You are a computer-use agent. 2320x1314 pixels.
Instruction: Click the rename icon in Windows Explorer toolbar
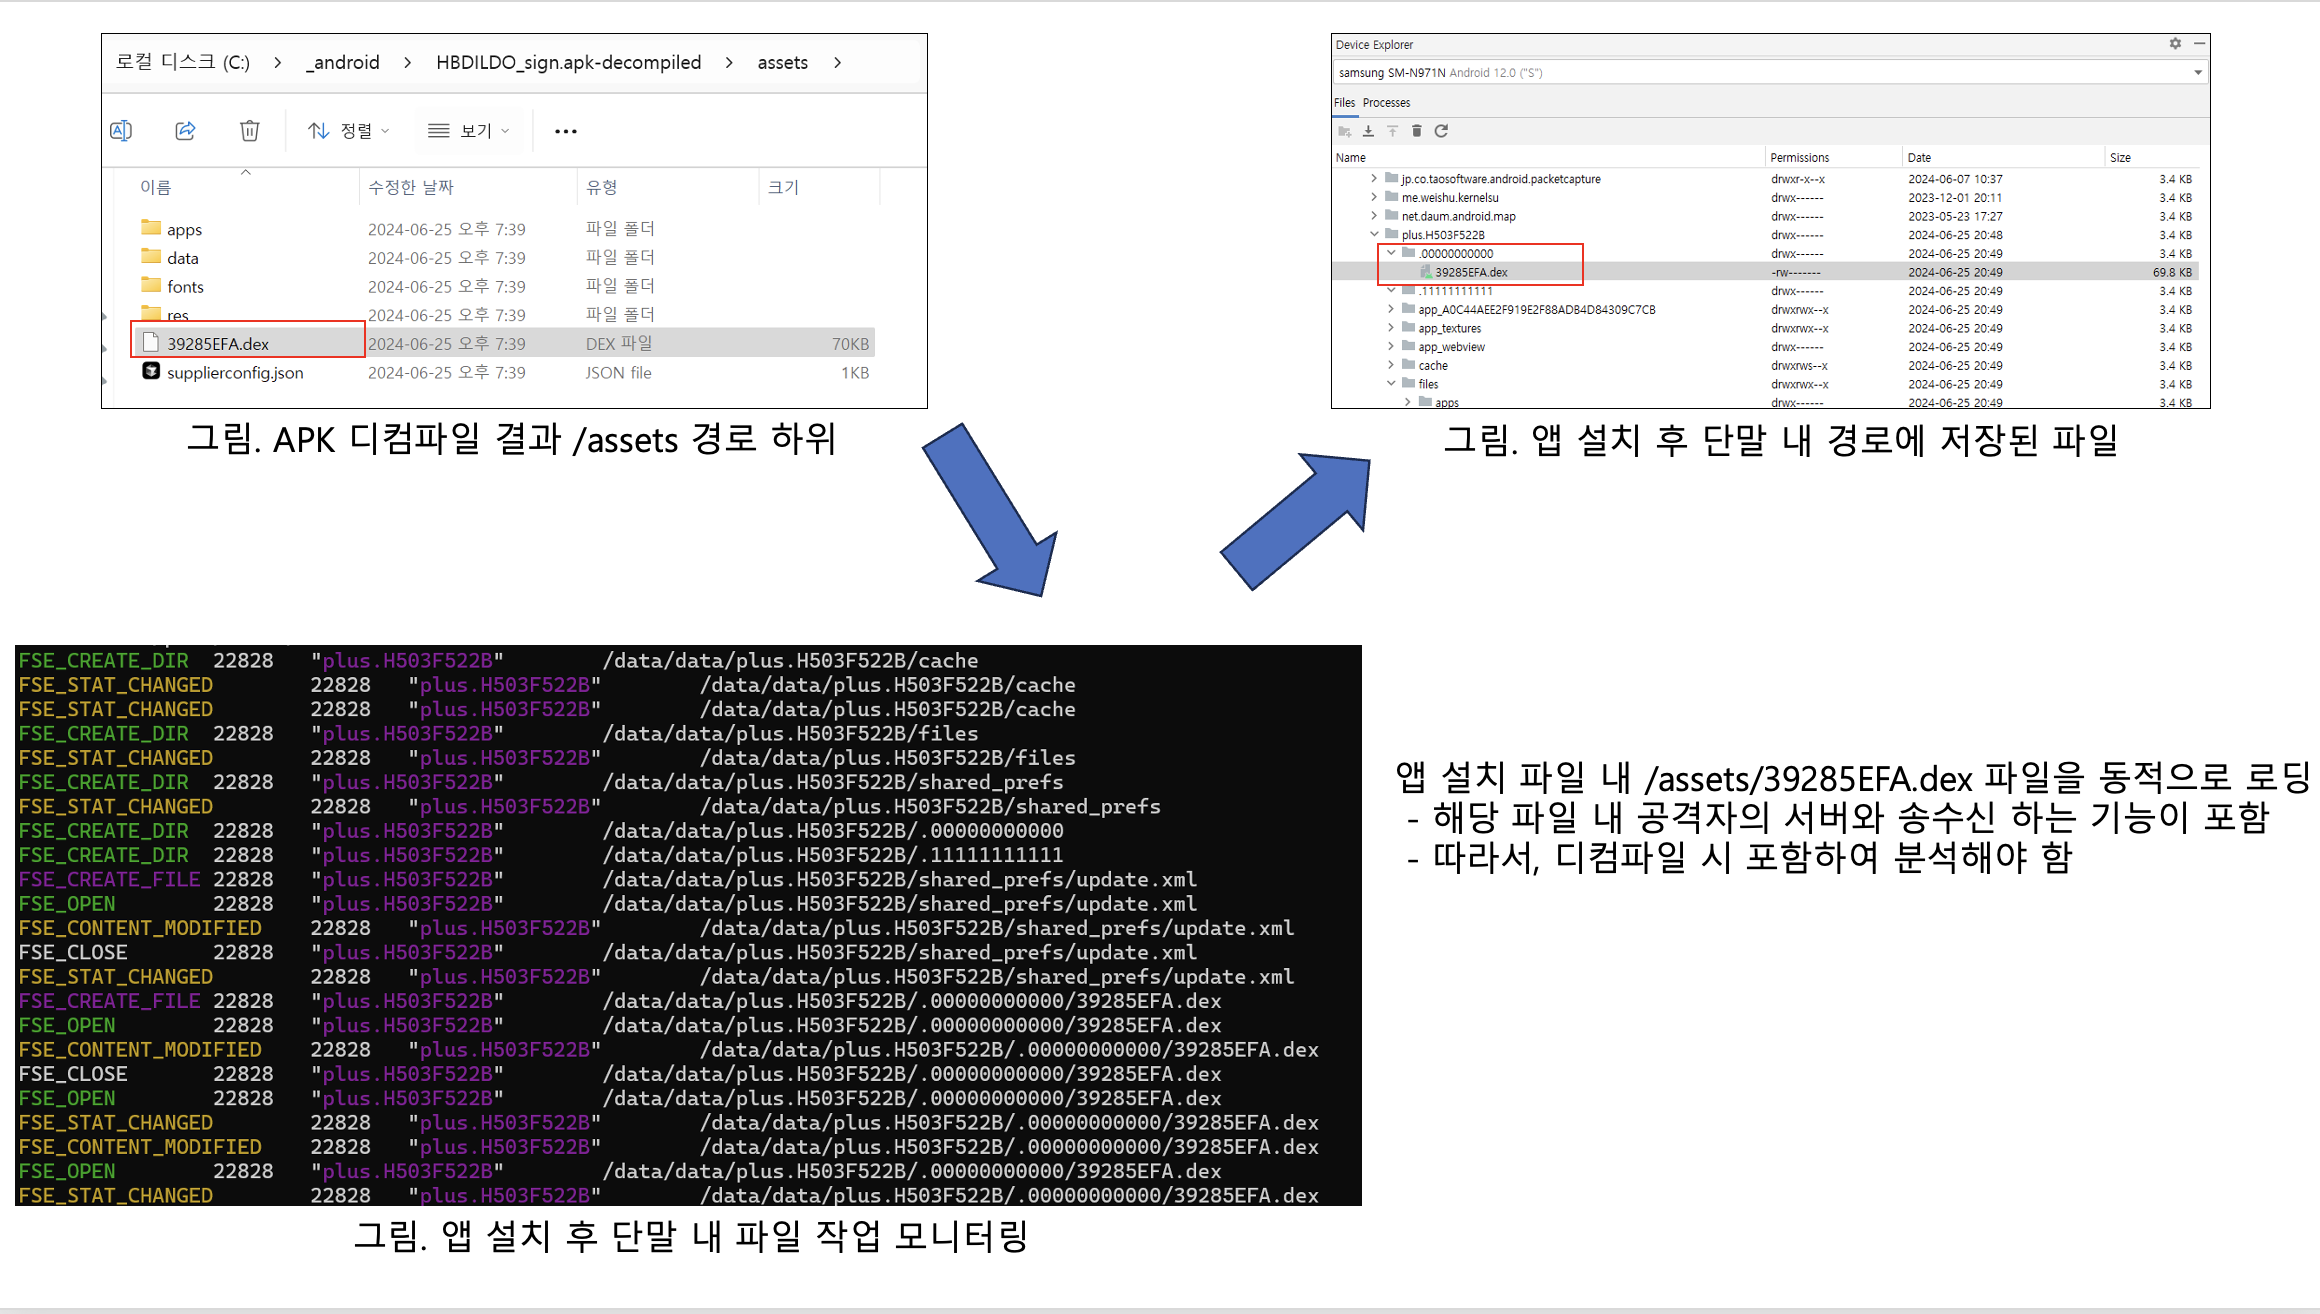121,131
